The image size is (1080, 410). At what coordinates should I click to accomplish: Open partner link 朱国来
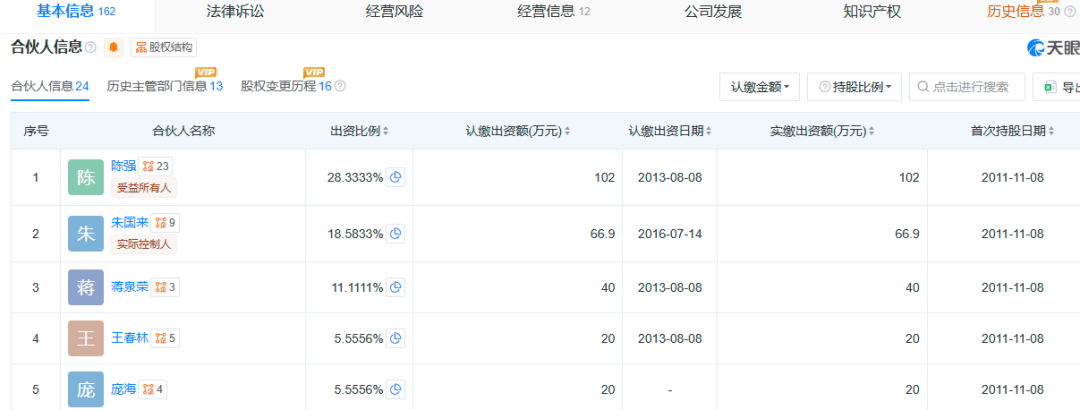[129, 223]
